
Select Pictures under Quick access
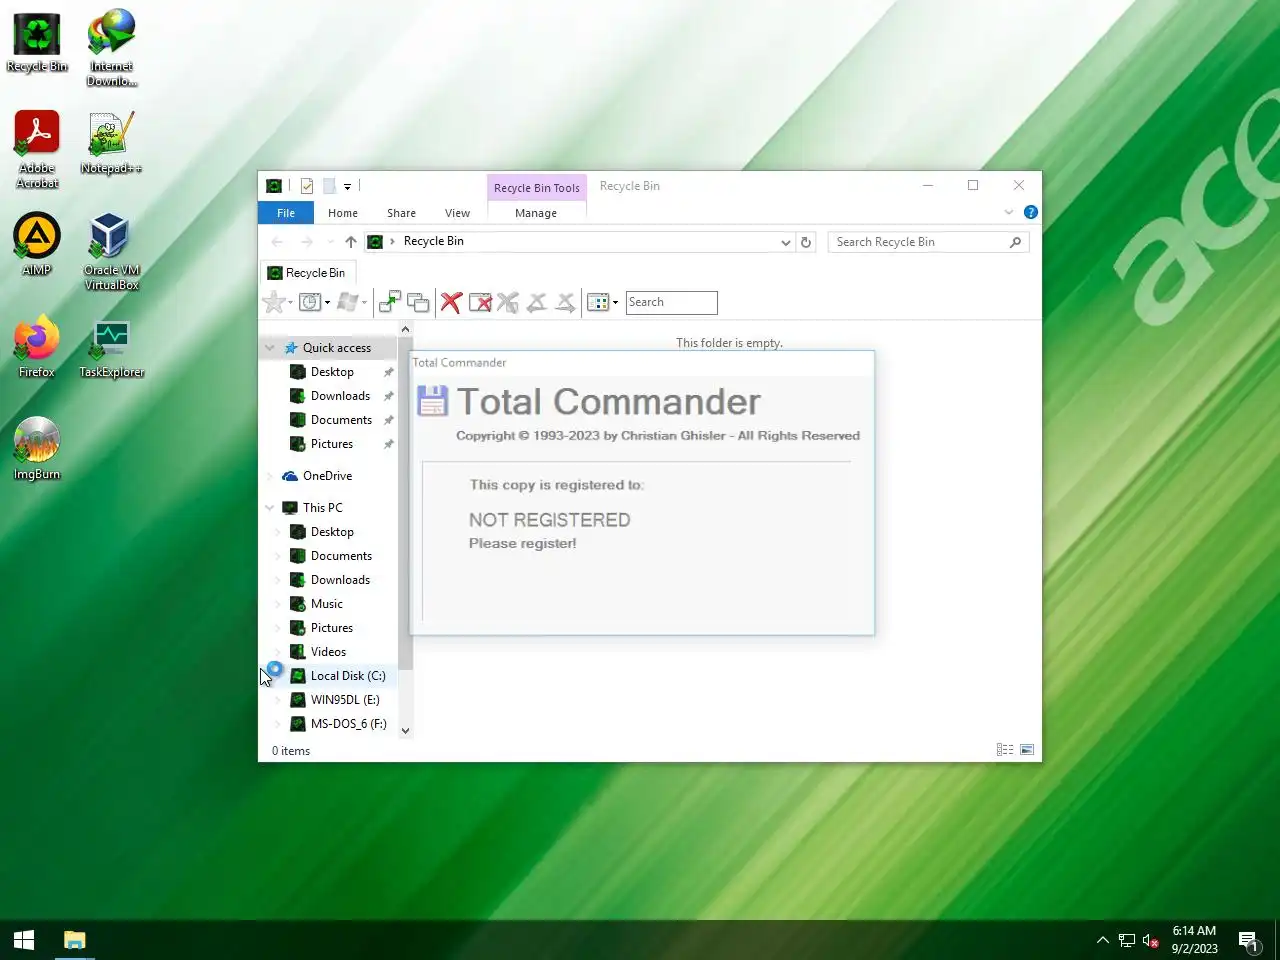pos(332,444)
